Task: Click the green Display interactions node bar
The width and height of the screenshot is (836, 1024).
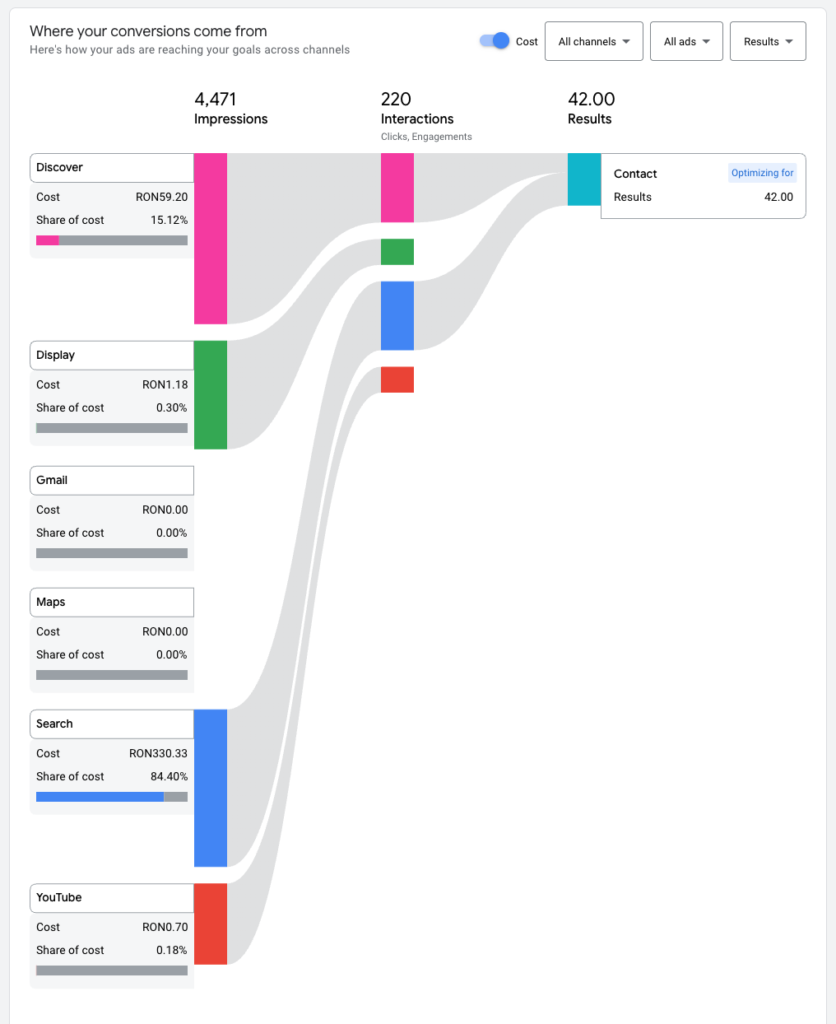Action: tap(397, 251)
